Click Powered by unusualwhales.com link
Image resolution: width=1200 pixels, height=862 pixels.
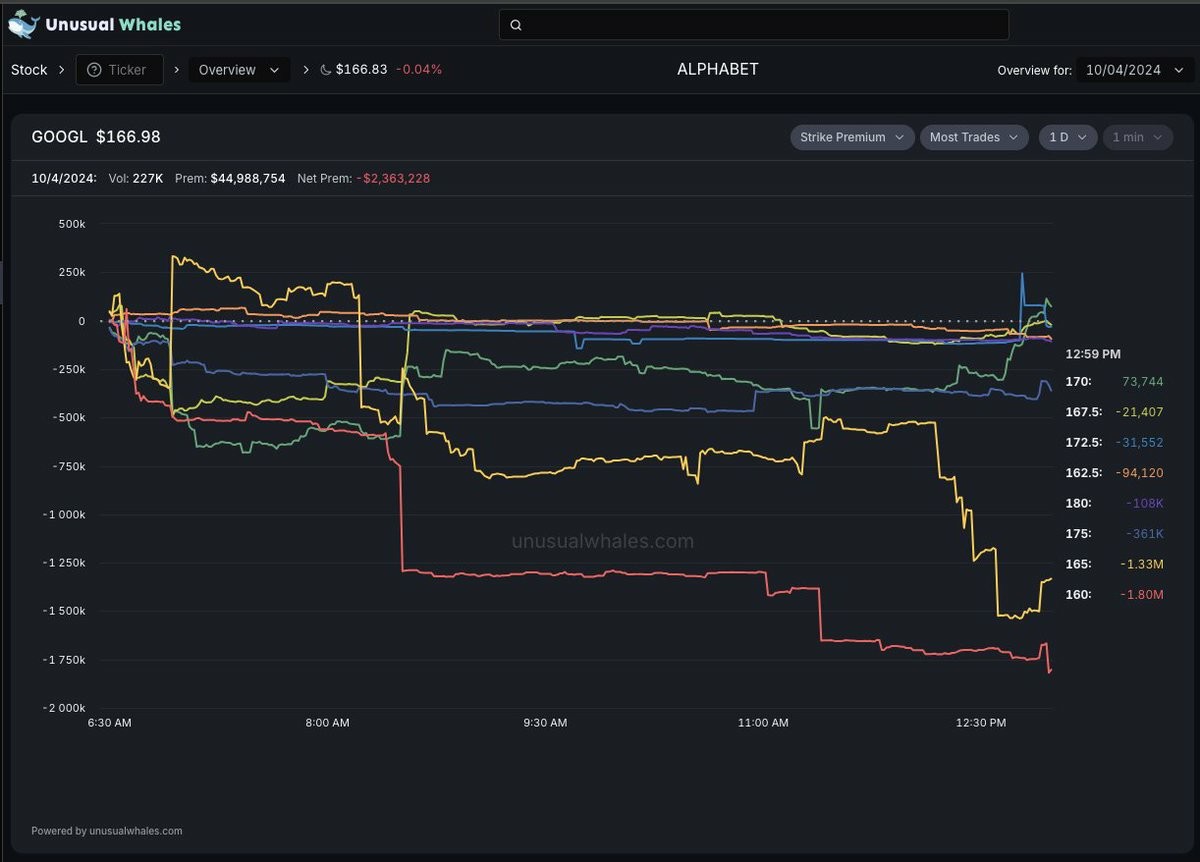[107, 831]
